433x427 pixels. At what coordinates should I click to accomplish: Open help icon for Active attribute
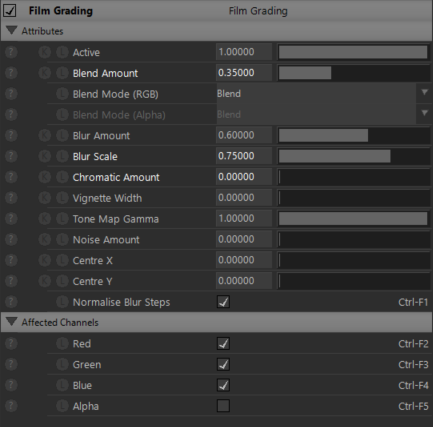11,52
